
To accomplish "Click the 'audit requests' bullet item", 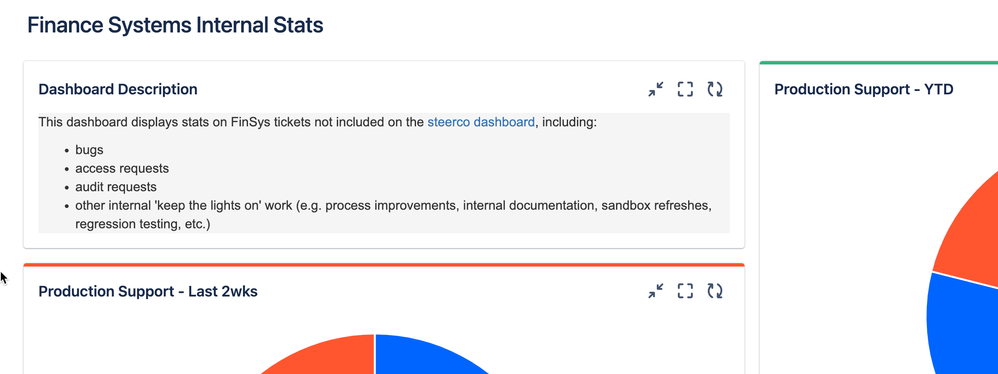I will click(x=116, y=187).
